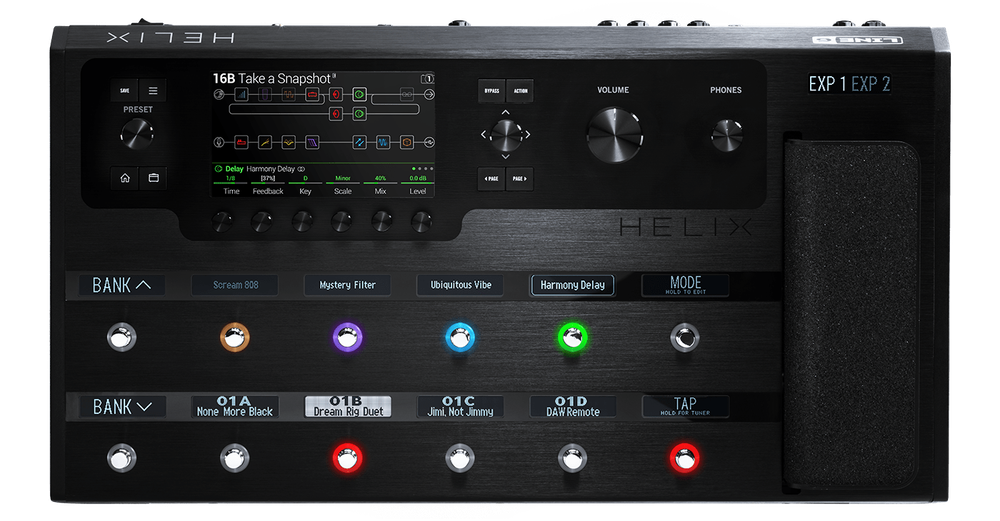The height and width of the screenshot is (521, 1000).
Task: Select the 01D DAW Remote scribble strip
Action: click(x=573, y=406)
